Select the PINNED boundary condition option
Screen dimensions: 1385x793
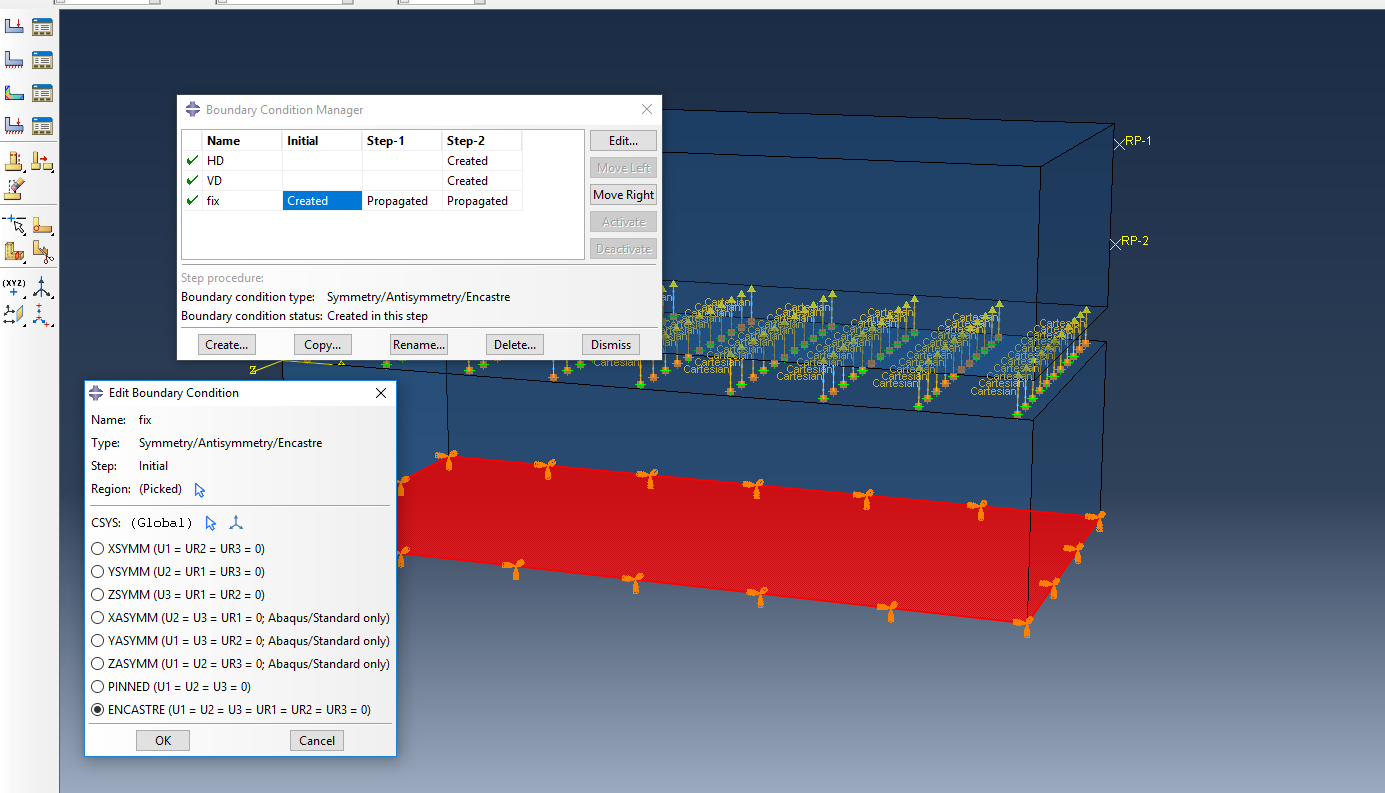[x=97, y=686]
